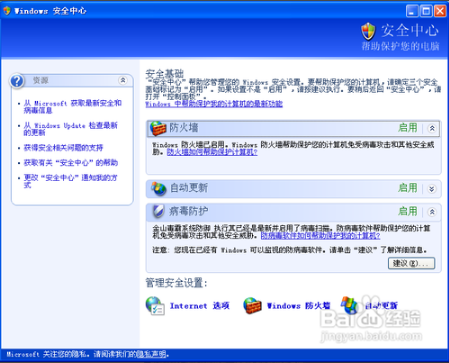
Task: Click the Automatic Updates globe icon
Action: click(x=159, y=188)
